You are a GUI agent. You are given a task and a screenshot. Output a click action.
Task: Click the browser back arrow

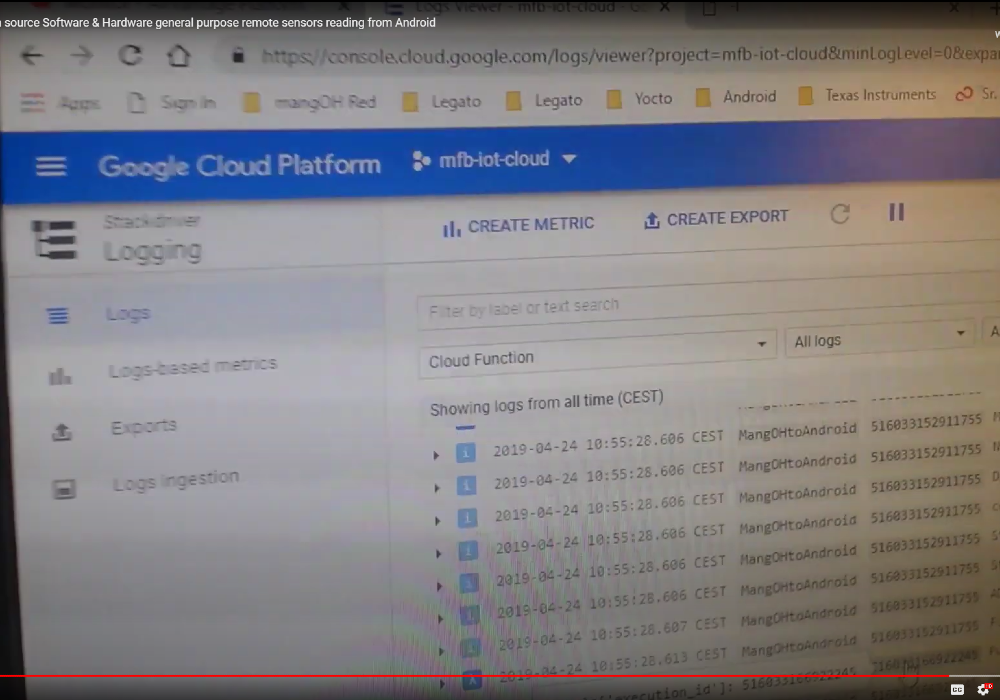click(32, 56)
